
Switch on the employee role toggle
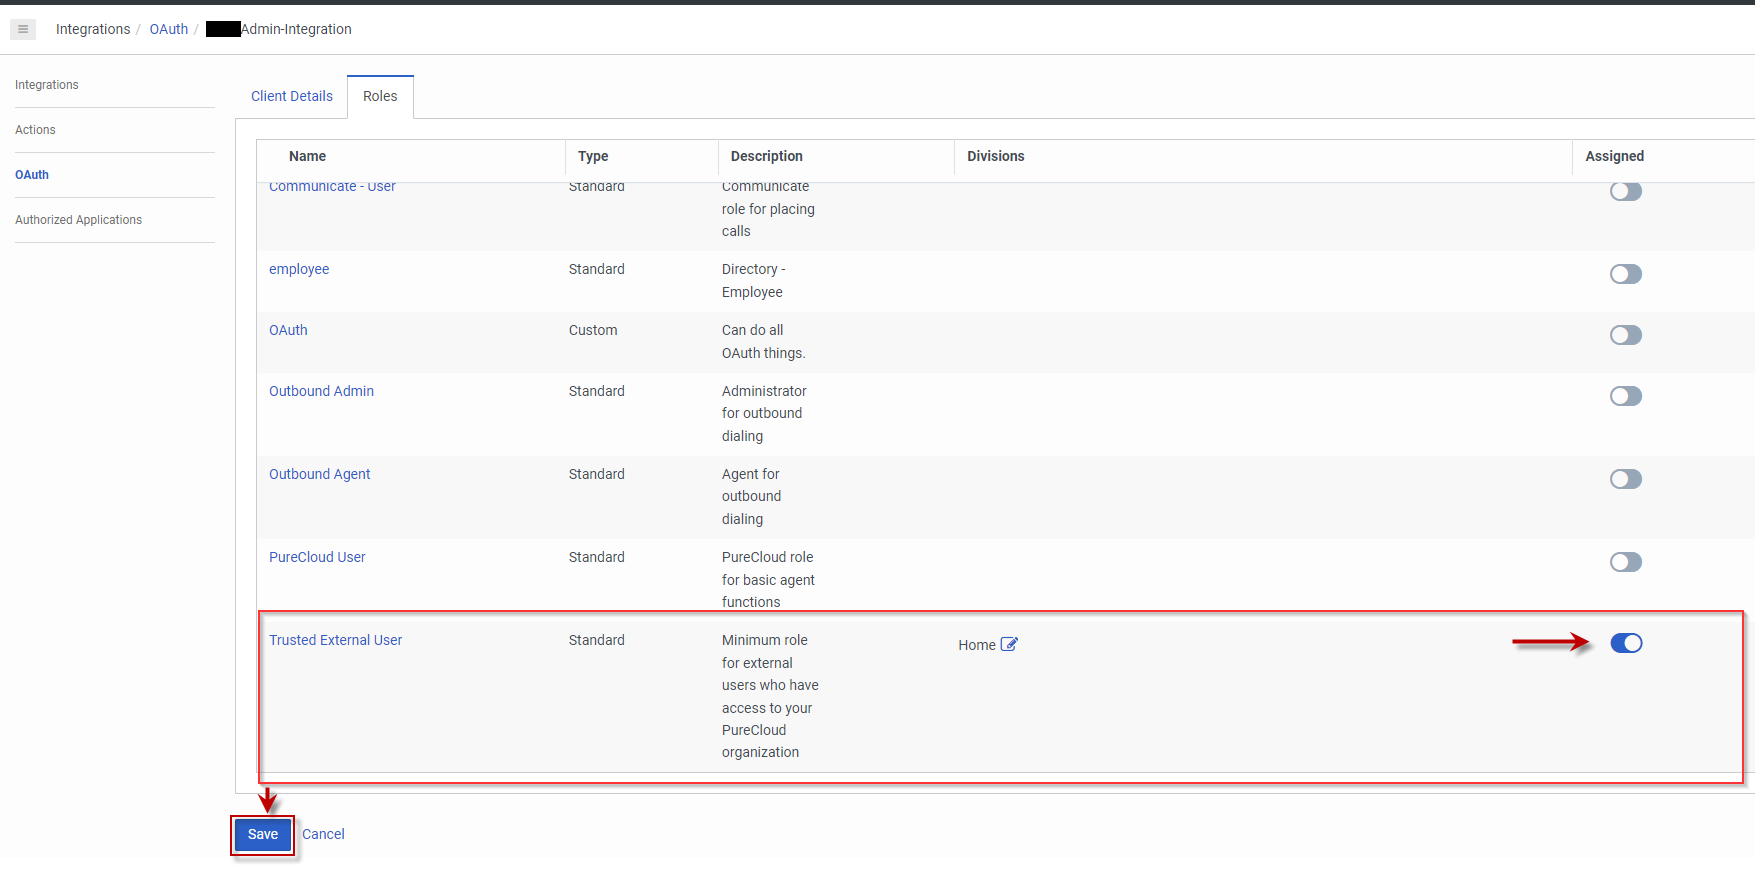pyautogui.click(x=1625, y=274)
